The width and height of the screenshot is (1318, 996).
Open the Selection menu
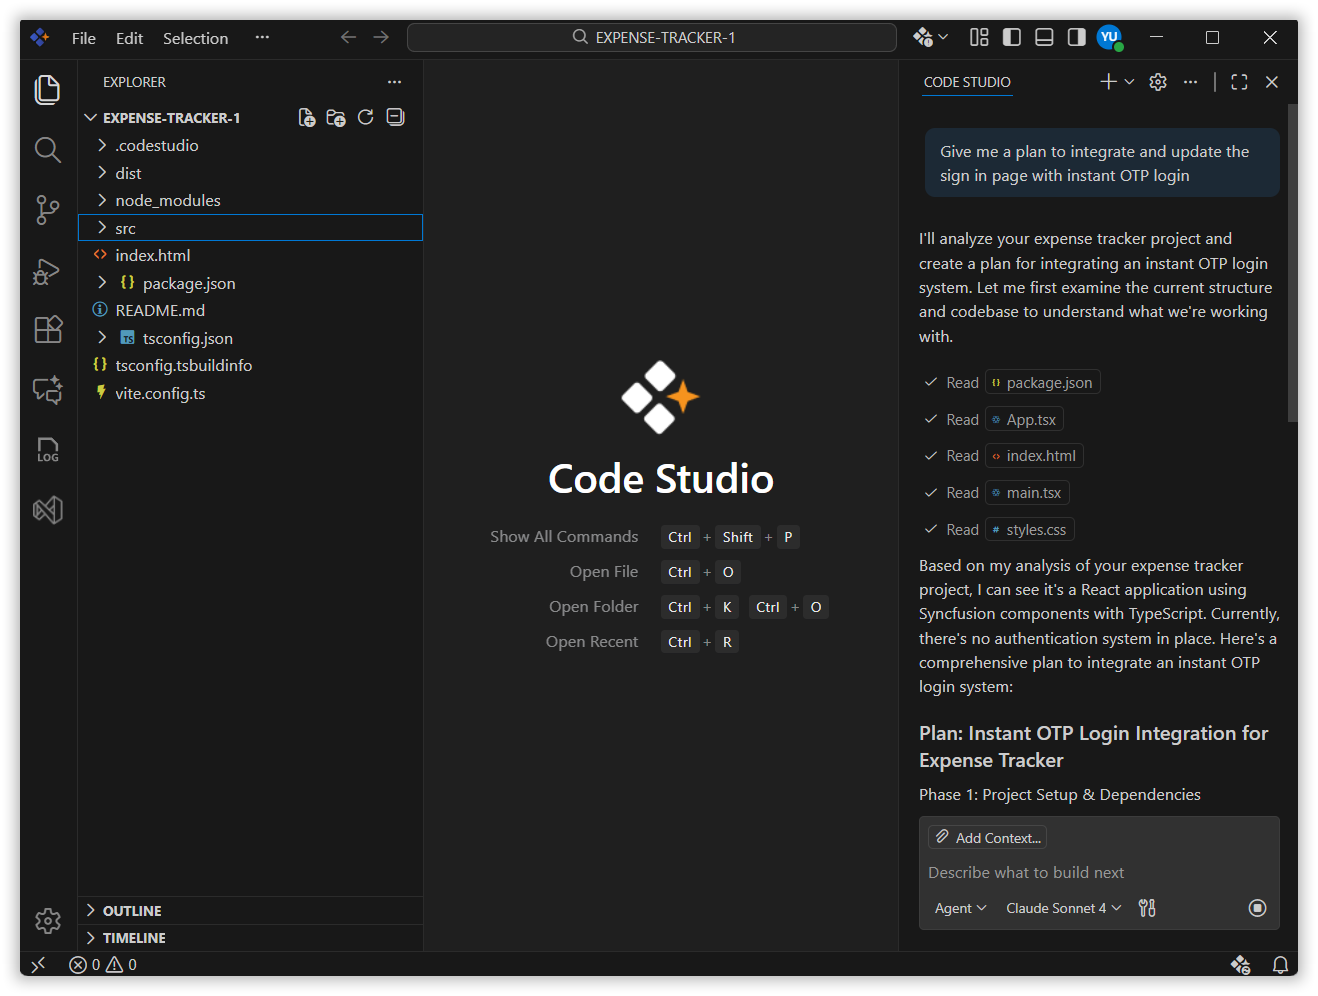coord(195,38)
